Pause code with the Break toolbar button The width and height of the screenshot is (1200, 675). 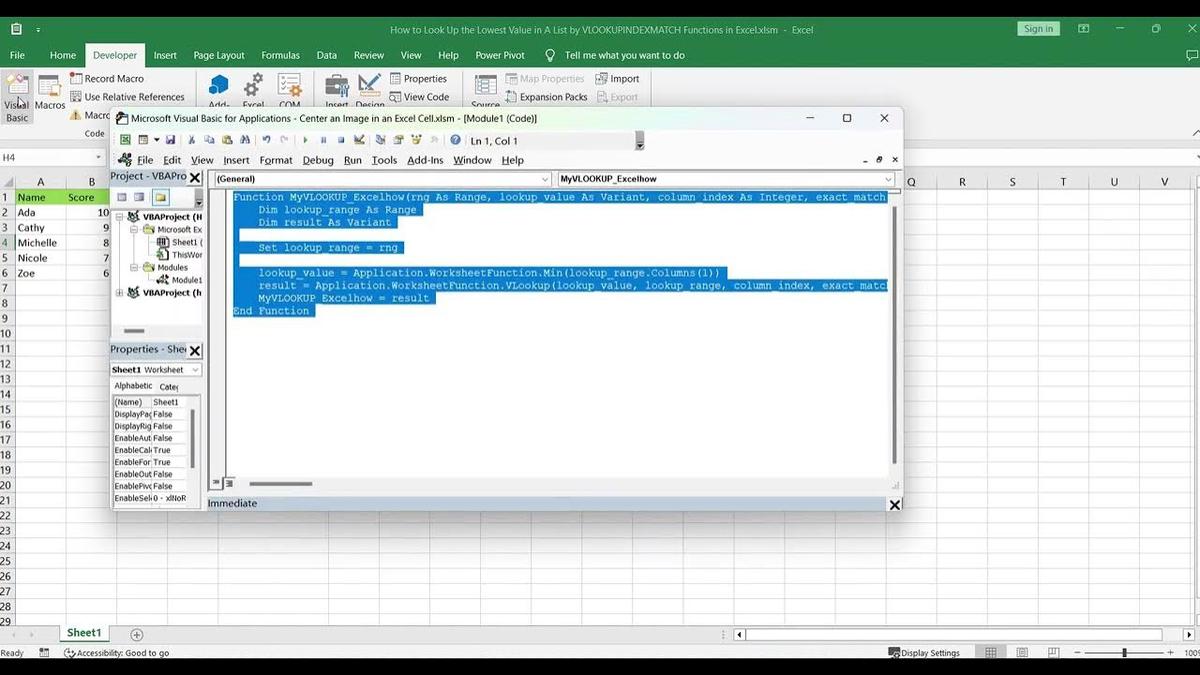[322, 139]
